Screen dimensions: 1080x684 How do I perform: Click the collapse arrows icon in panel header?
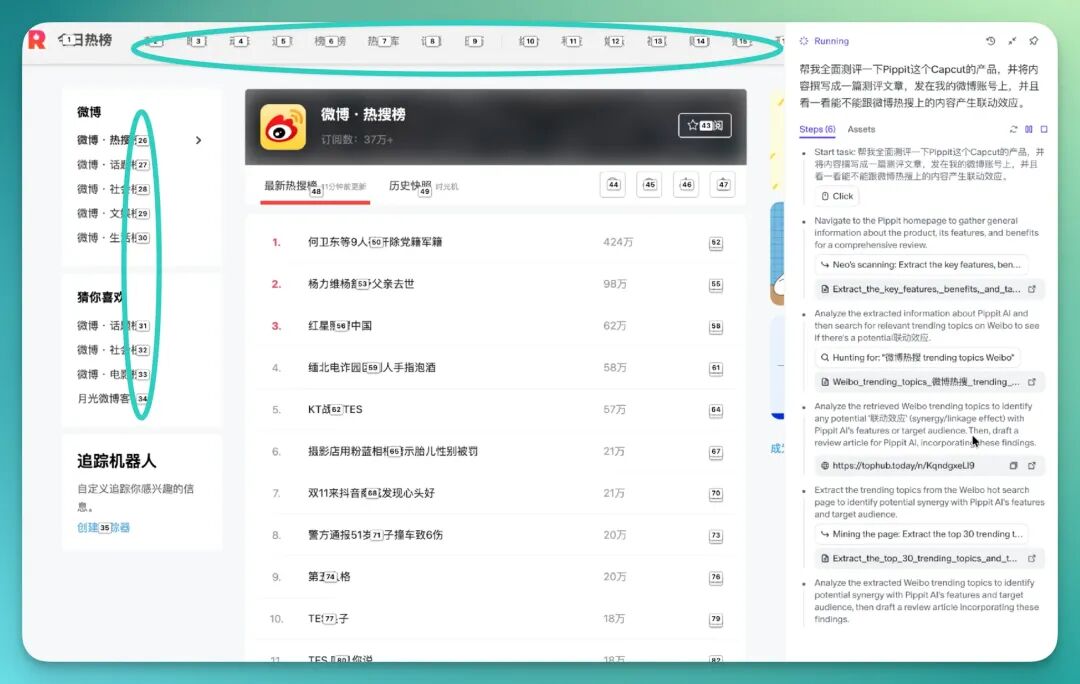click(x=1012, y=41)
